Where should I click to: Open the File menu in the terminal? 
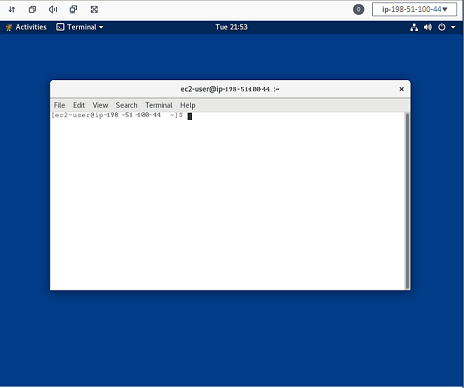59,105
